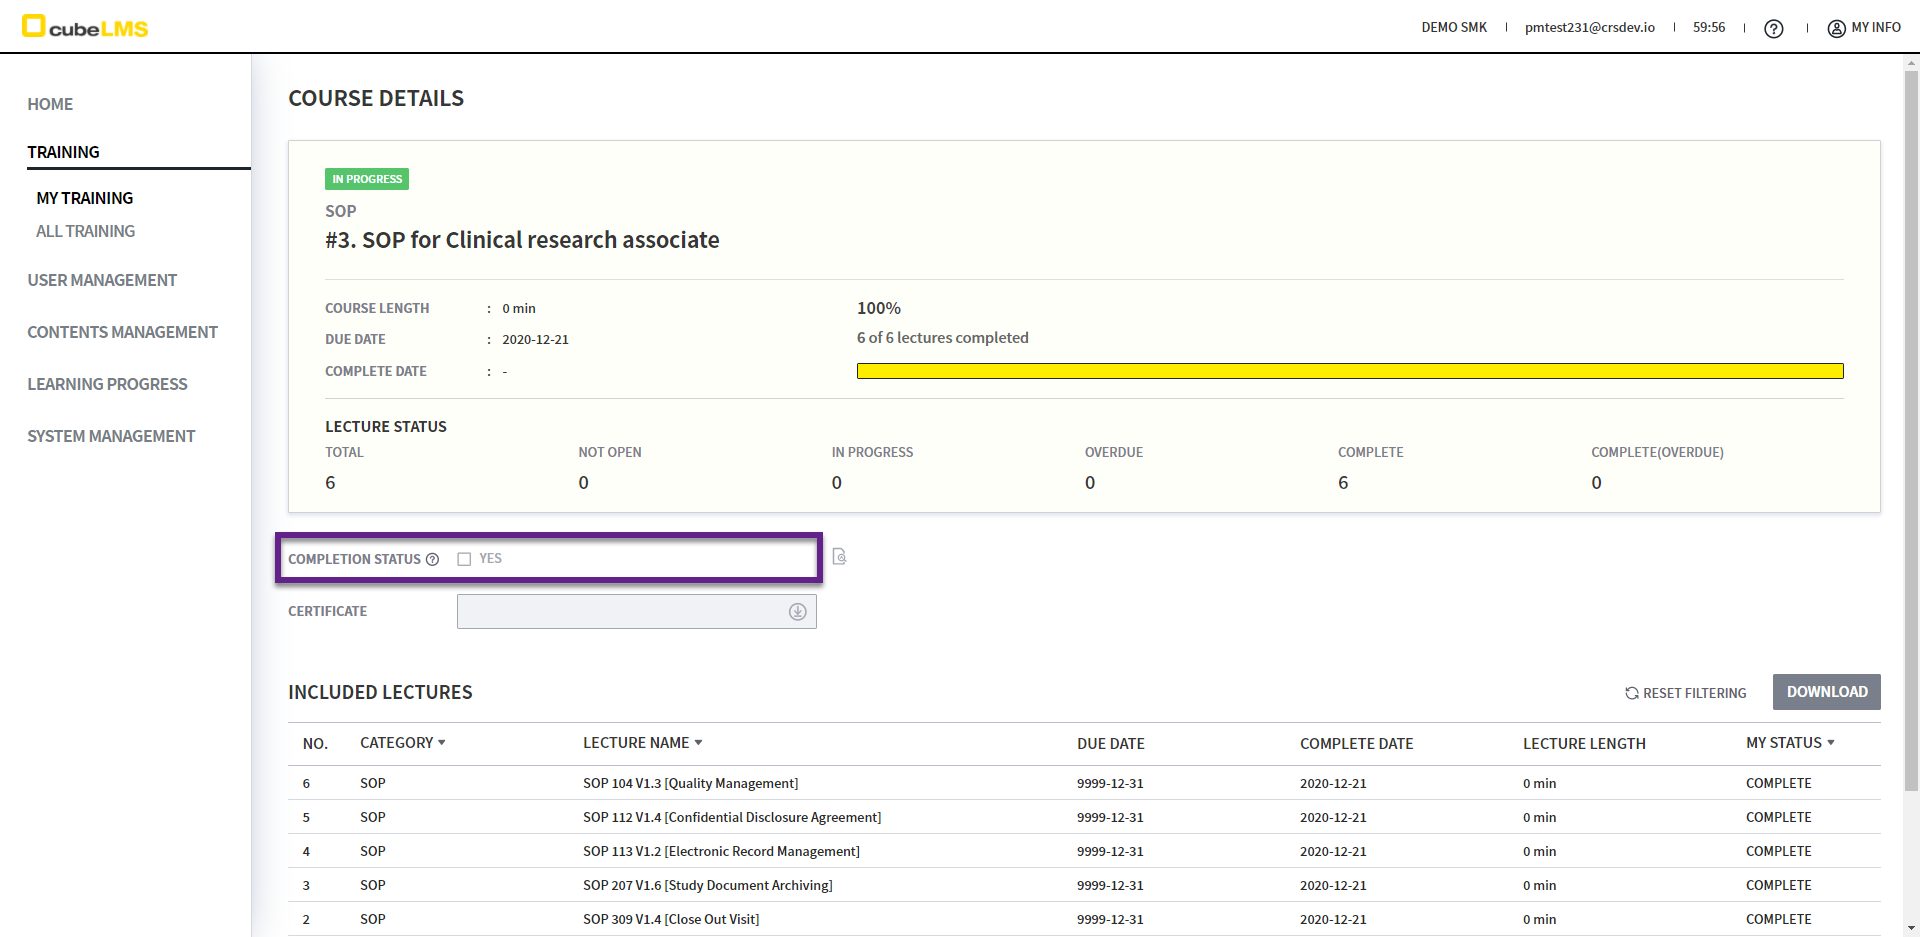Open the help question mark icon in header

point(1773,29)
